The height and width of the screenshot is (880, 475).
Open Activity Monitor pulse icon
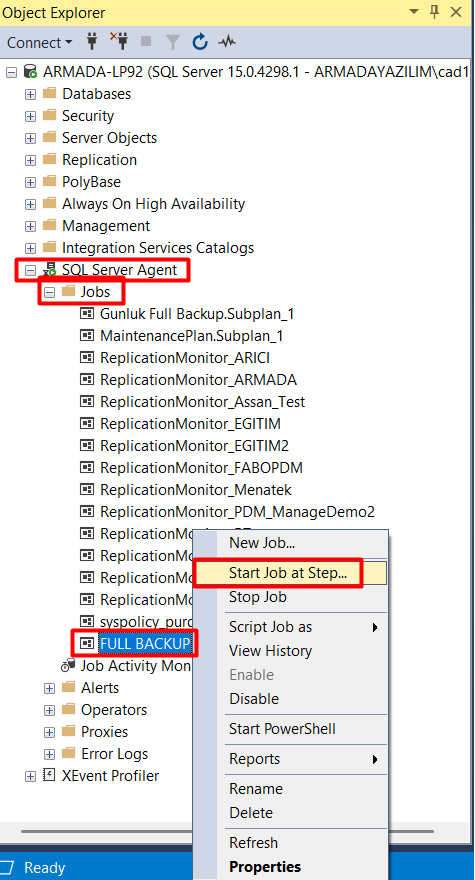click(227, 42)
